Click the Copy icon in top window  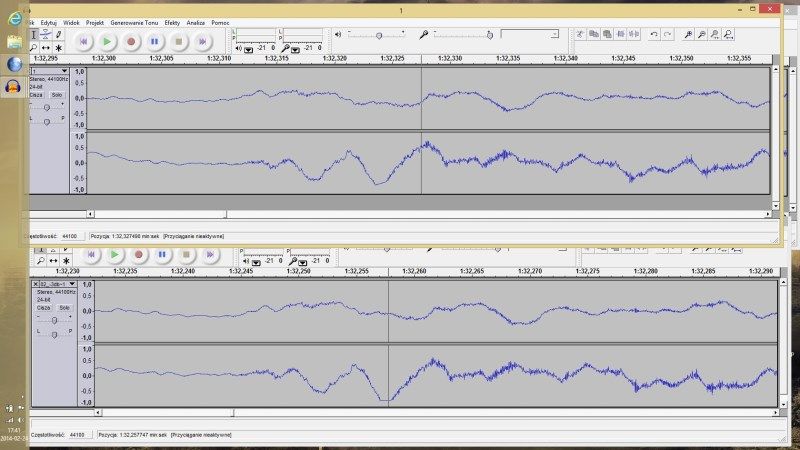[594, 34]
